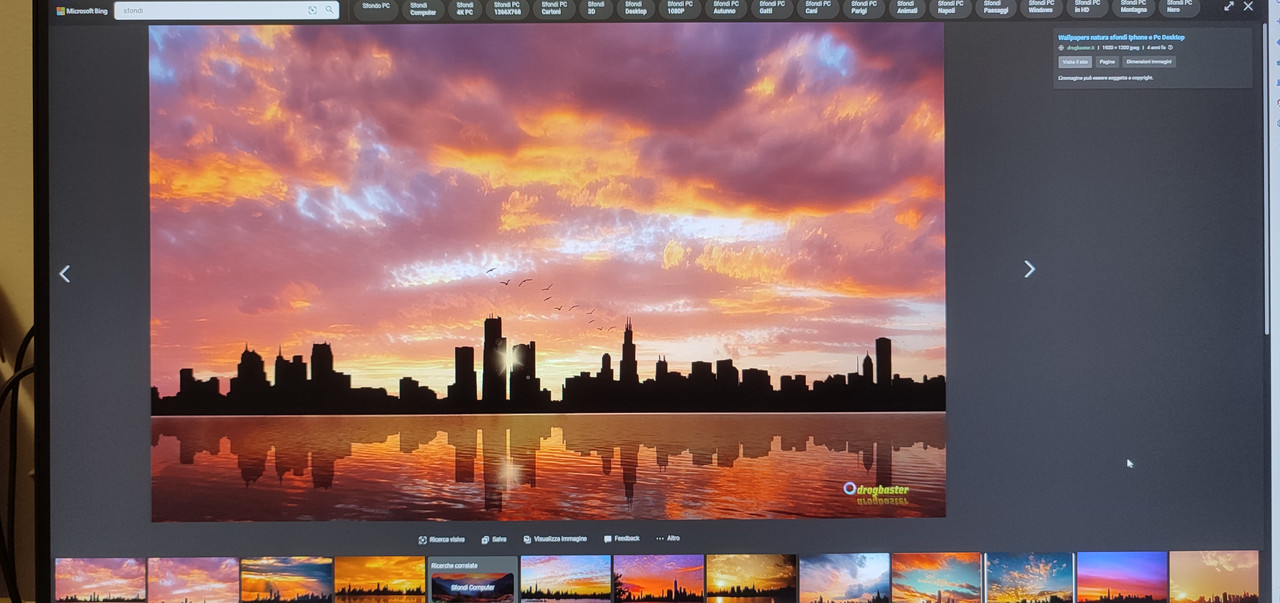Pick the 'Sfondi 3D' chip

596,8
